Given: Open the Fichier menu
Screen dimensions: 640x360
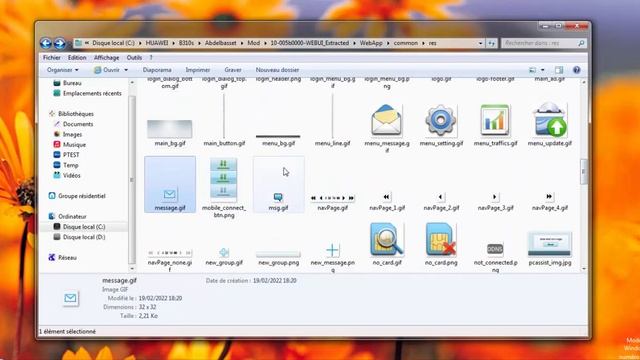Looking at the screenshot, I should (52, 58).
